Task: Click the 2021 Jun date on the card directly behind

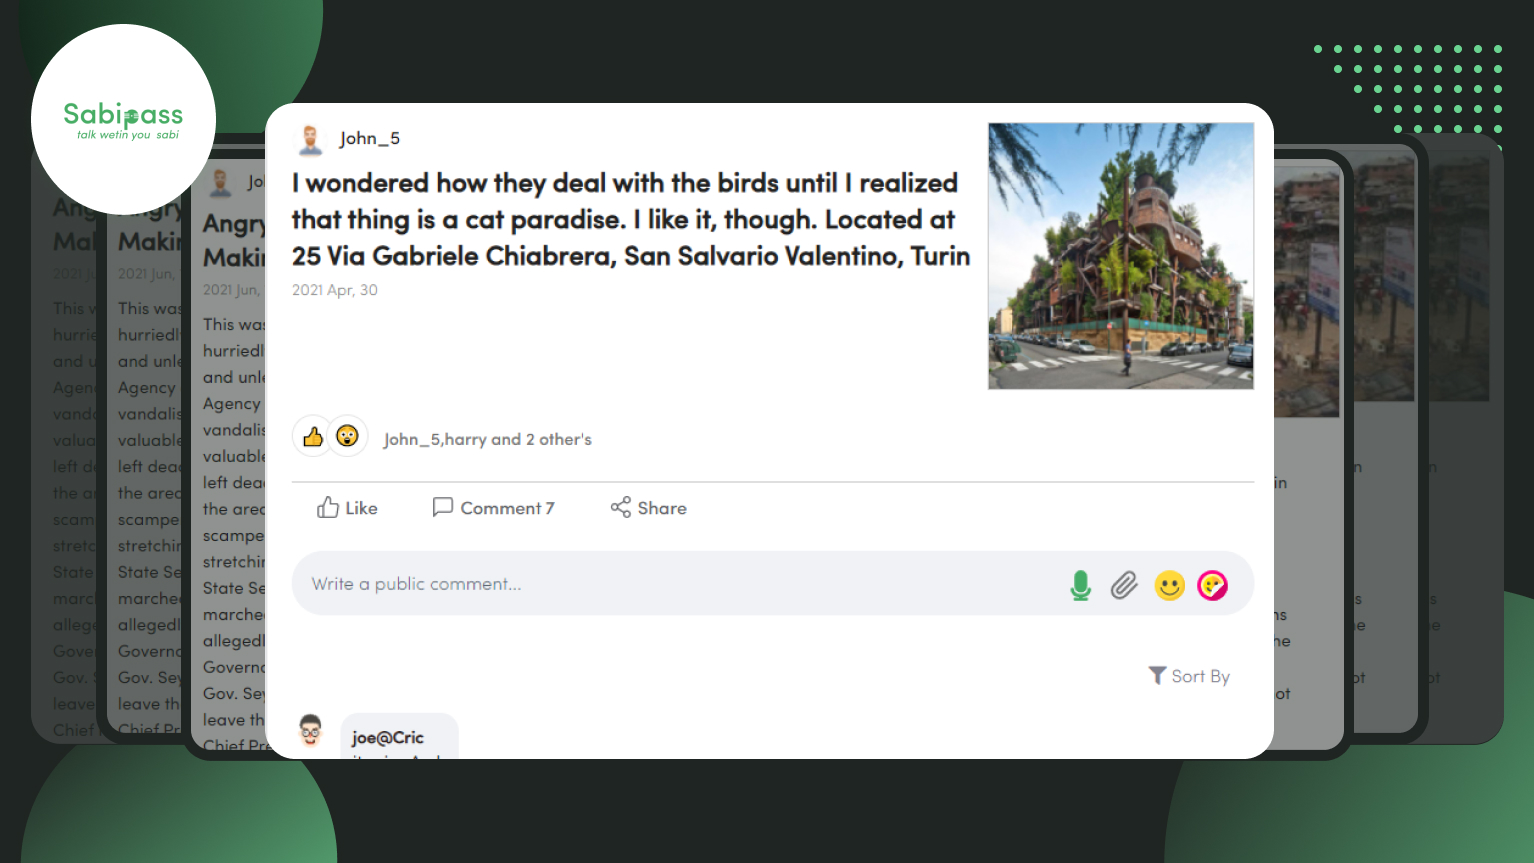Action: [232, 290]
